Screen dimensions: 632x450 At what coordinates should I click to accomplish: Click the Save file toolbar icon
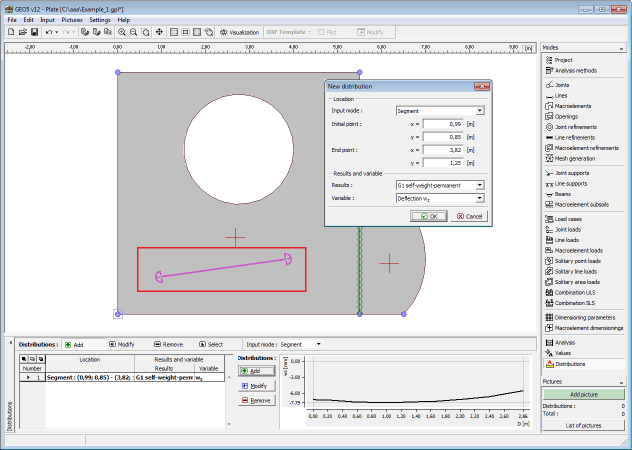click(x=35, y=32)
